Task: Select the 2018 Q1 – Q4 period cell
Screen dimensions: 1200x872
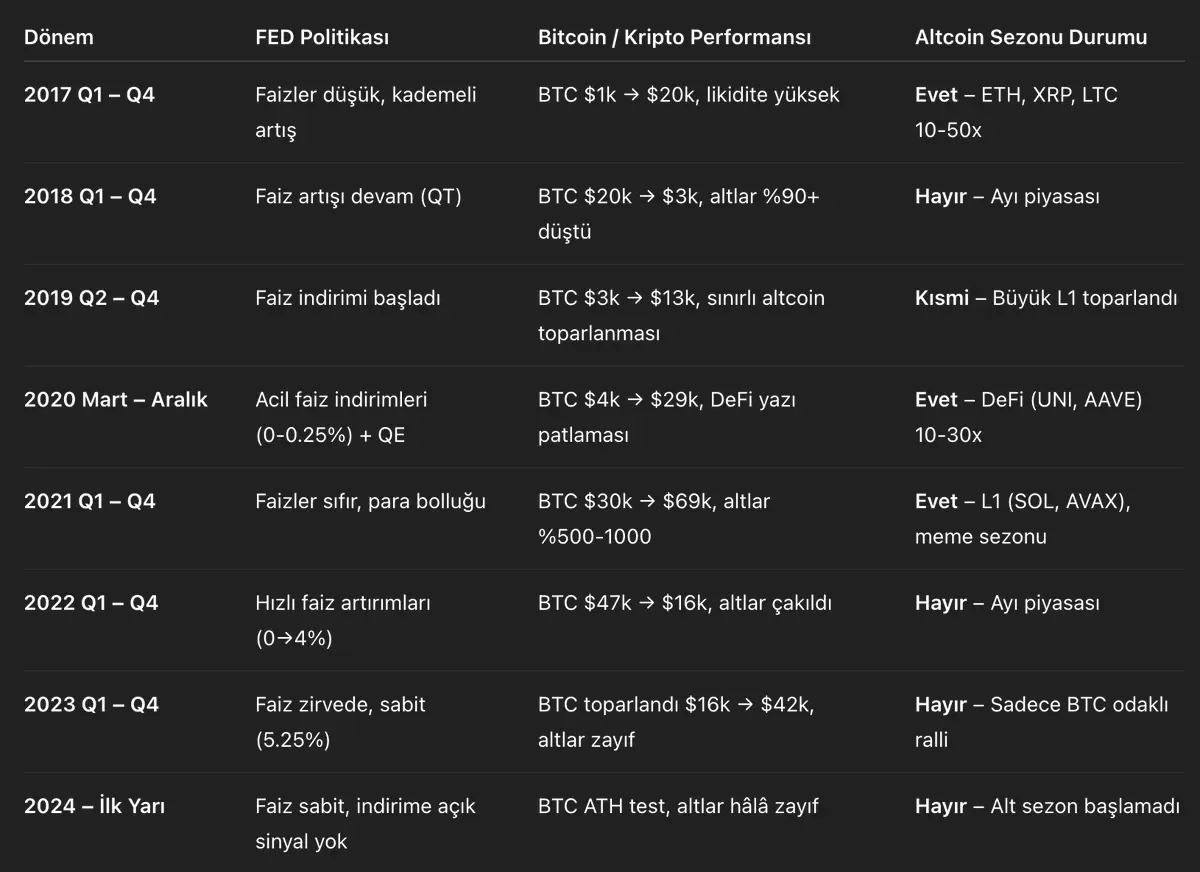Action: [90, 196]
